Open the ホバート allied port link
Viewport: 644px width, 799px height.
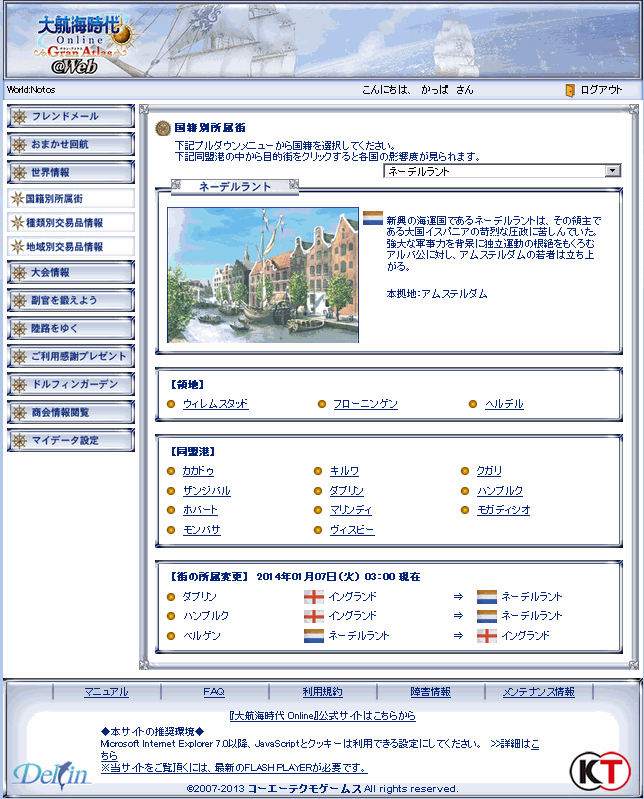pos(200,510)
